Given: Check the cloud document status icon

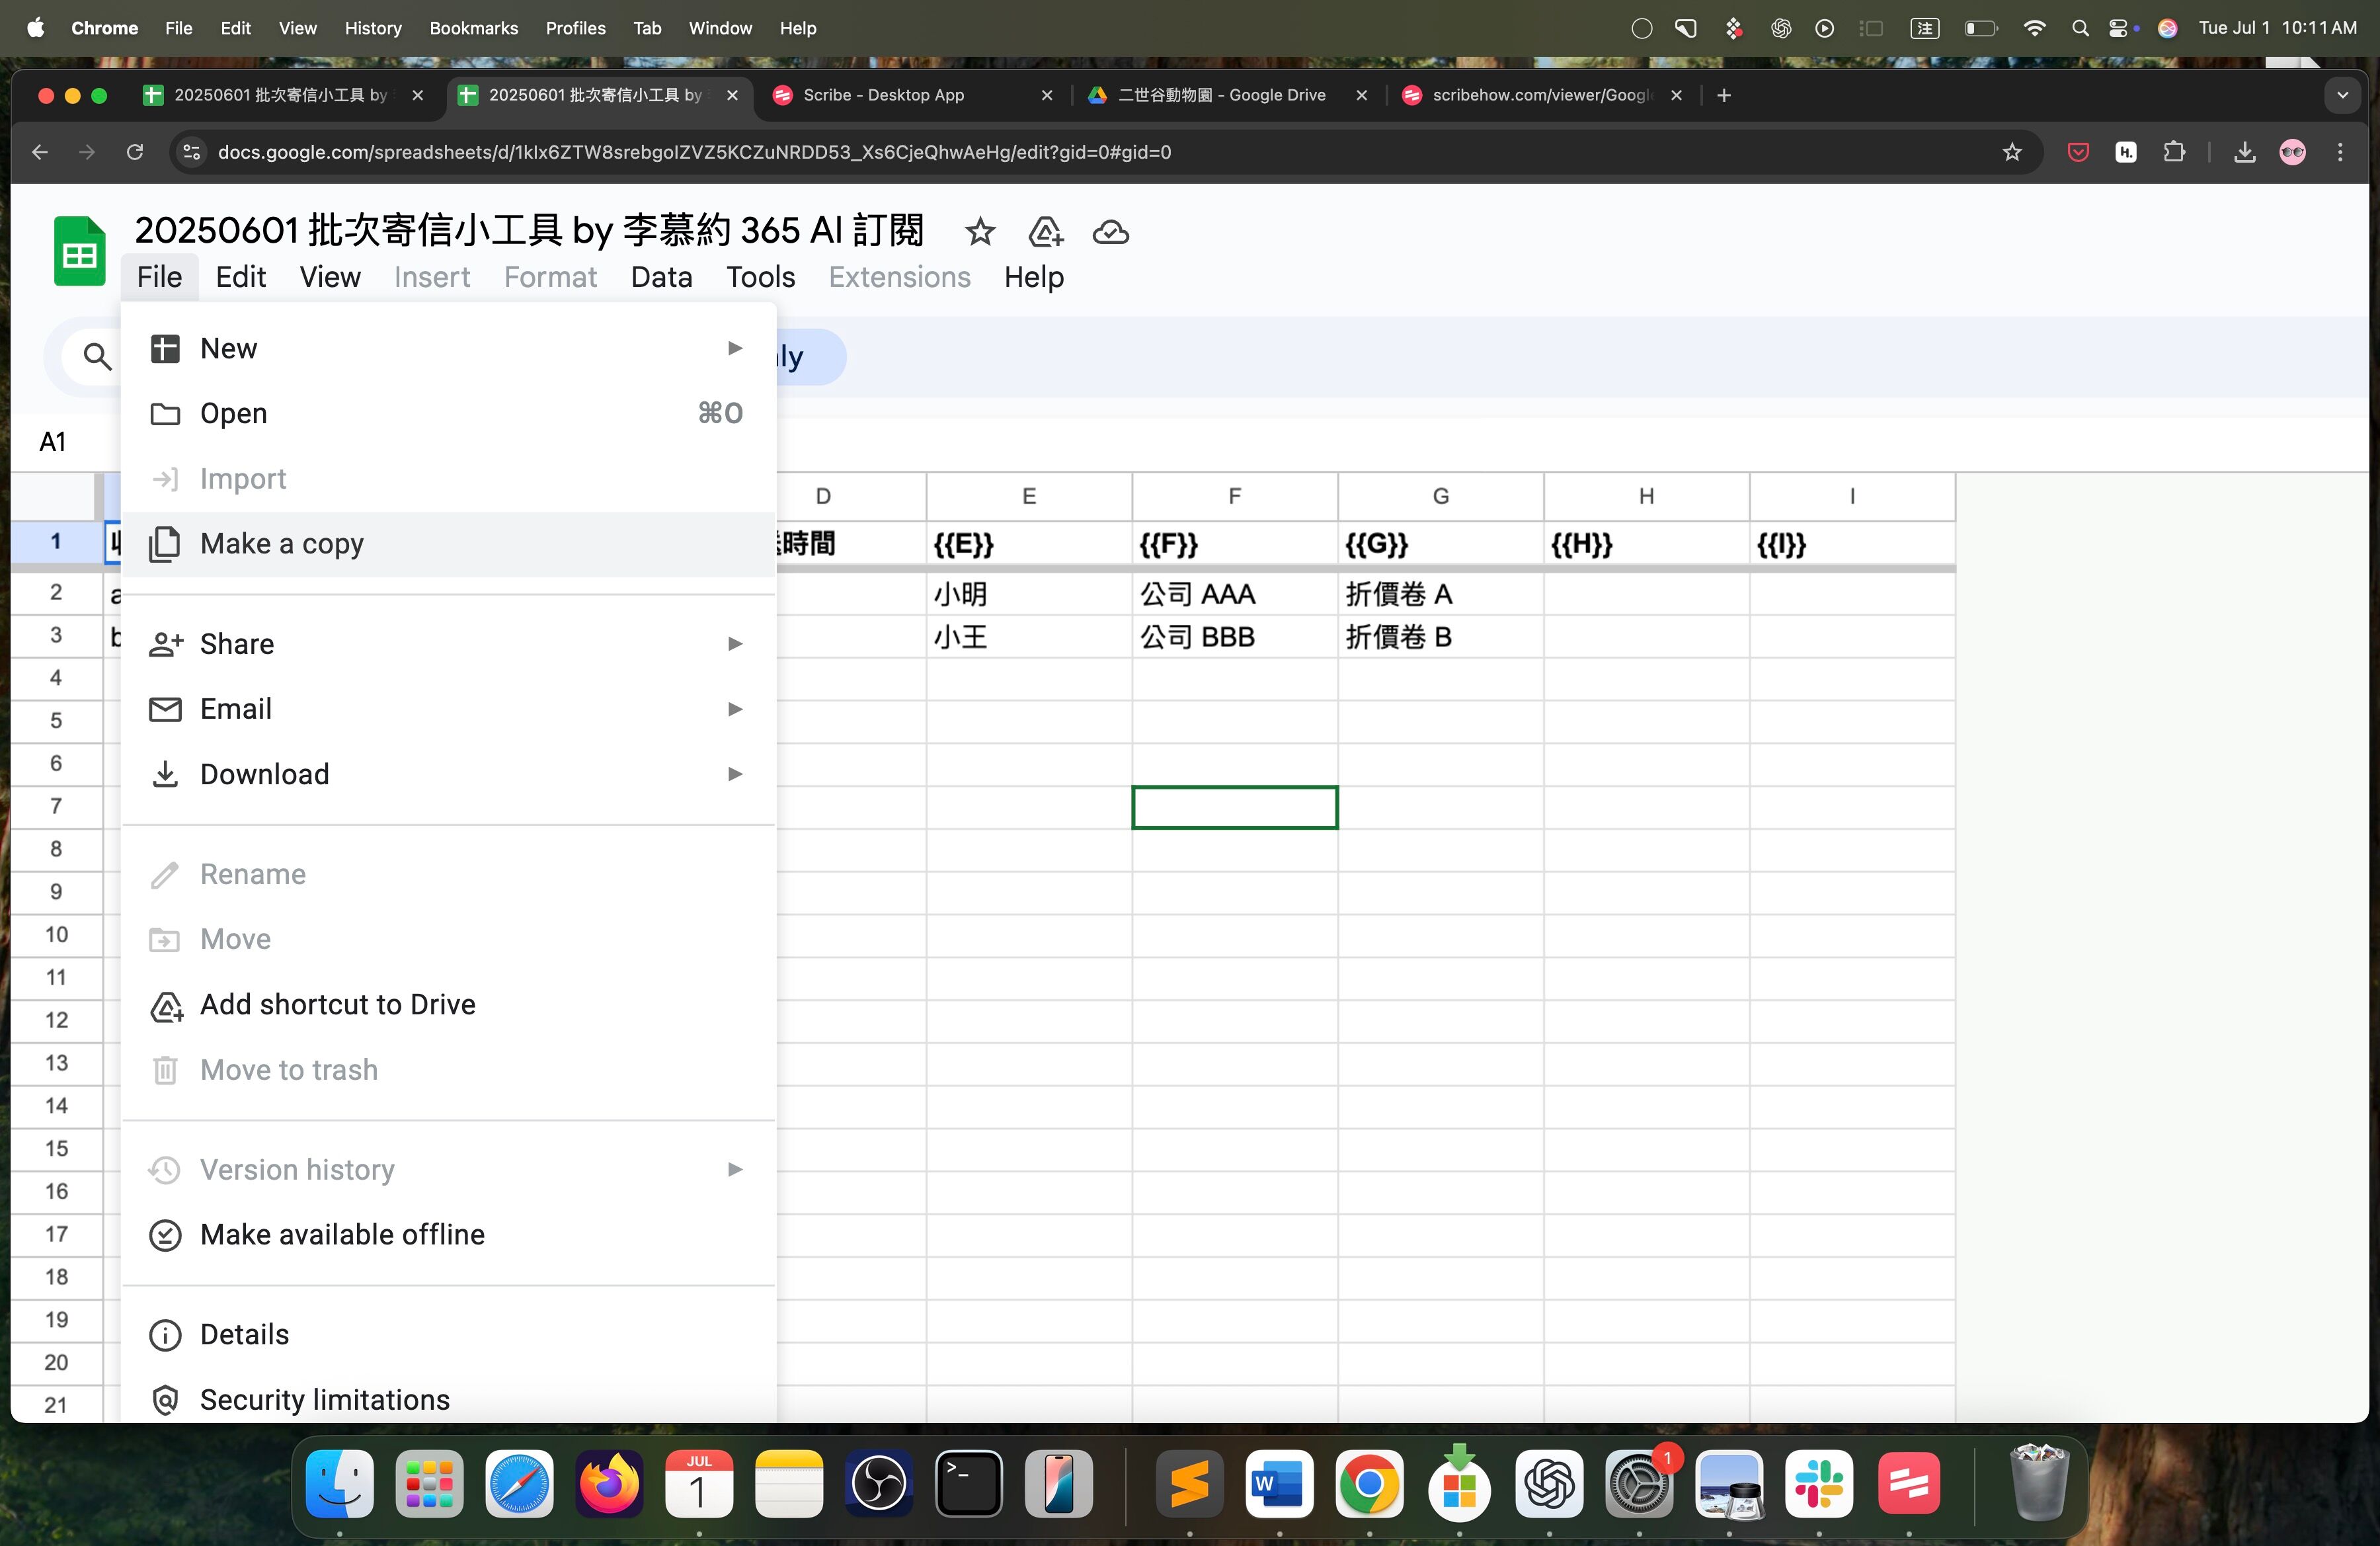Looking at the screenshot, I should pyautogui.click(x=1110, y=232).
